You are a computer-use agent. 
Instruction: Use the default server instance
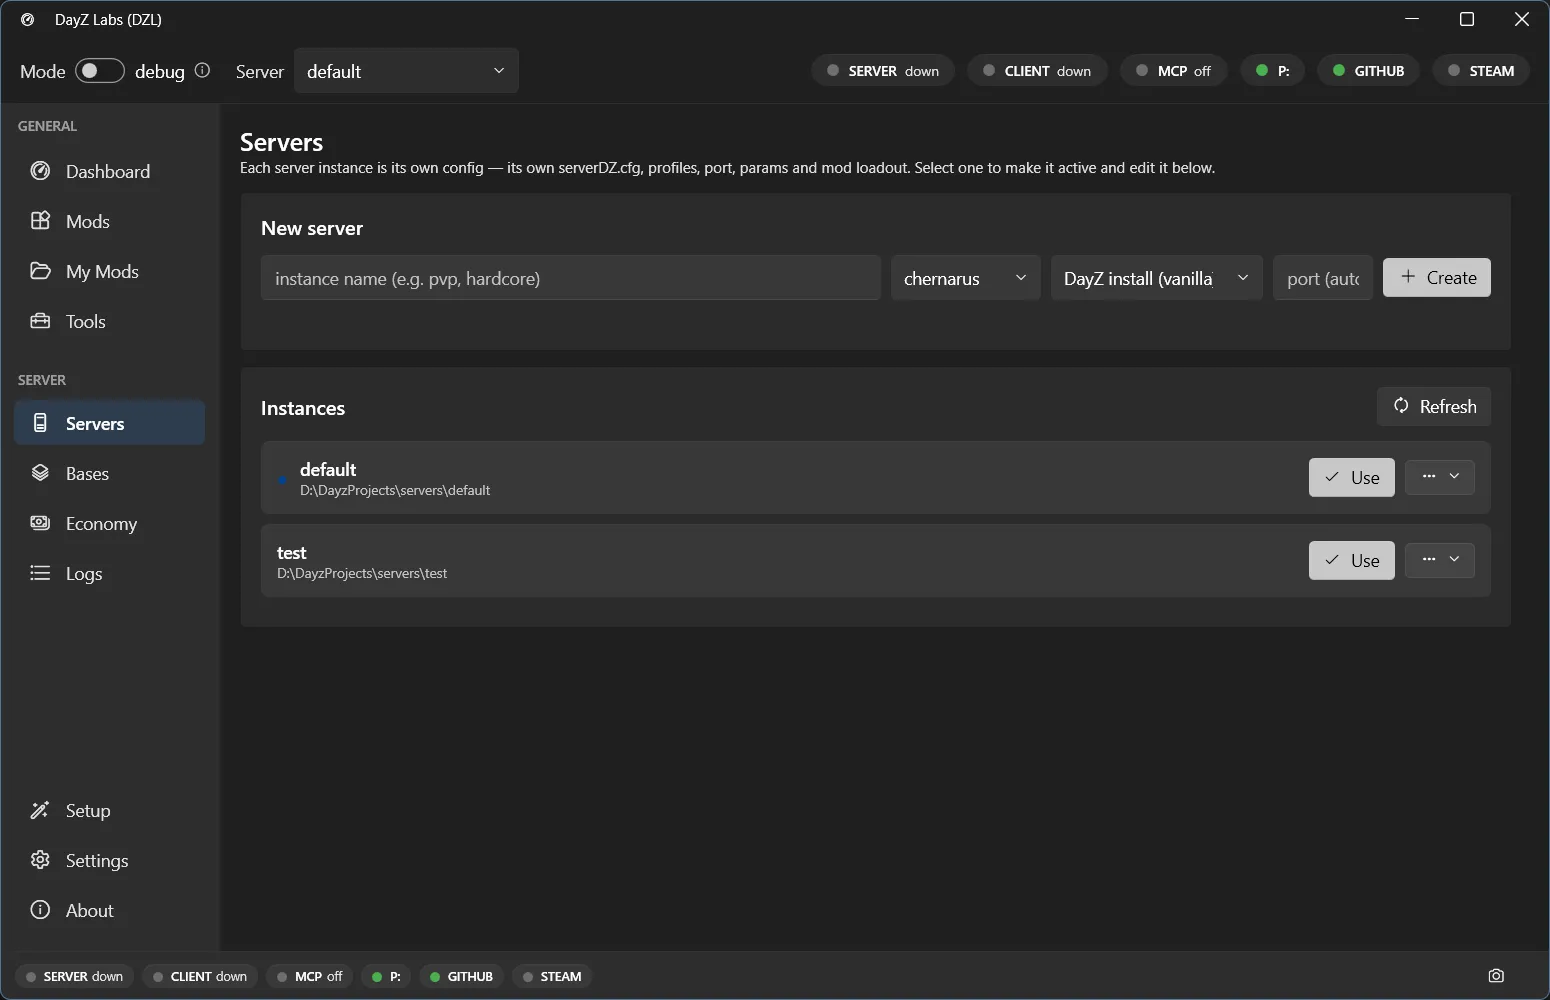pyautogui.click(x=1352, y=477)
